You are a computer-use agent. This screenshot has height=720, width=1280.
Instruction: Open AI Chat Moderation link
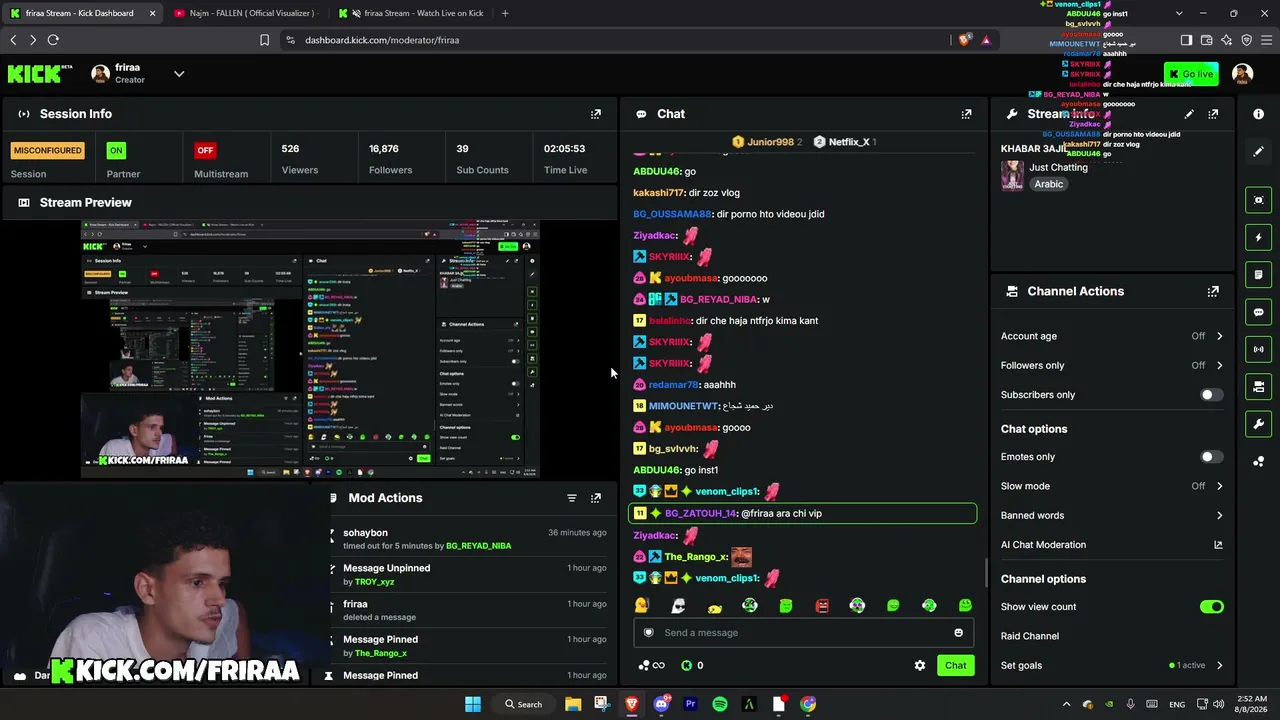(x=1111, y=545)
